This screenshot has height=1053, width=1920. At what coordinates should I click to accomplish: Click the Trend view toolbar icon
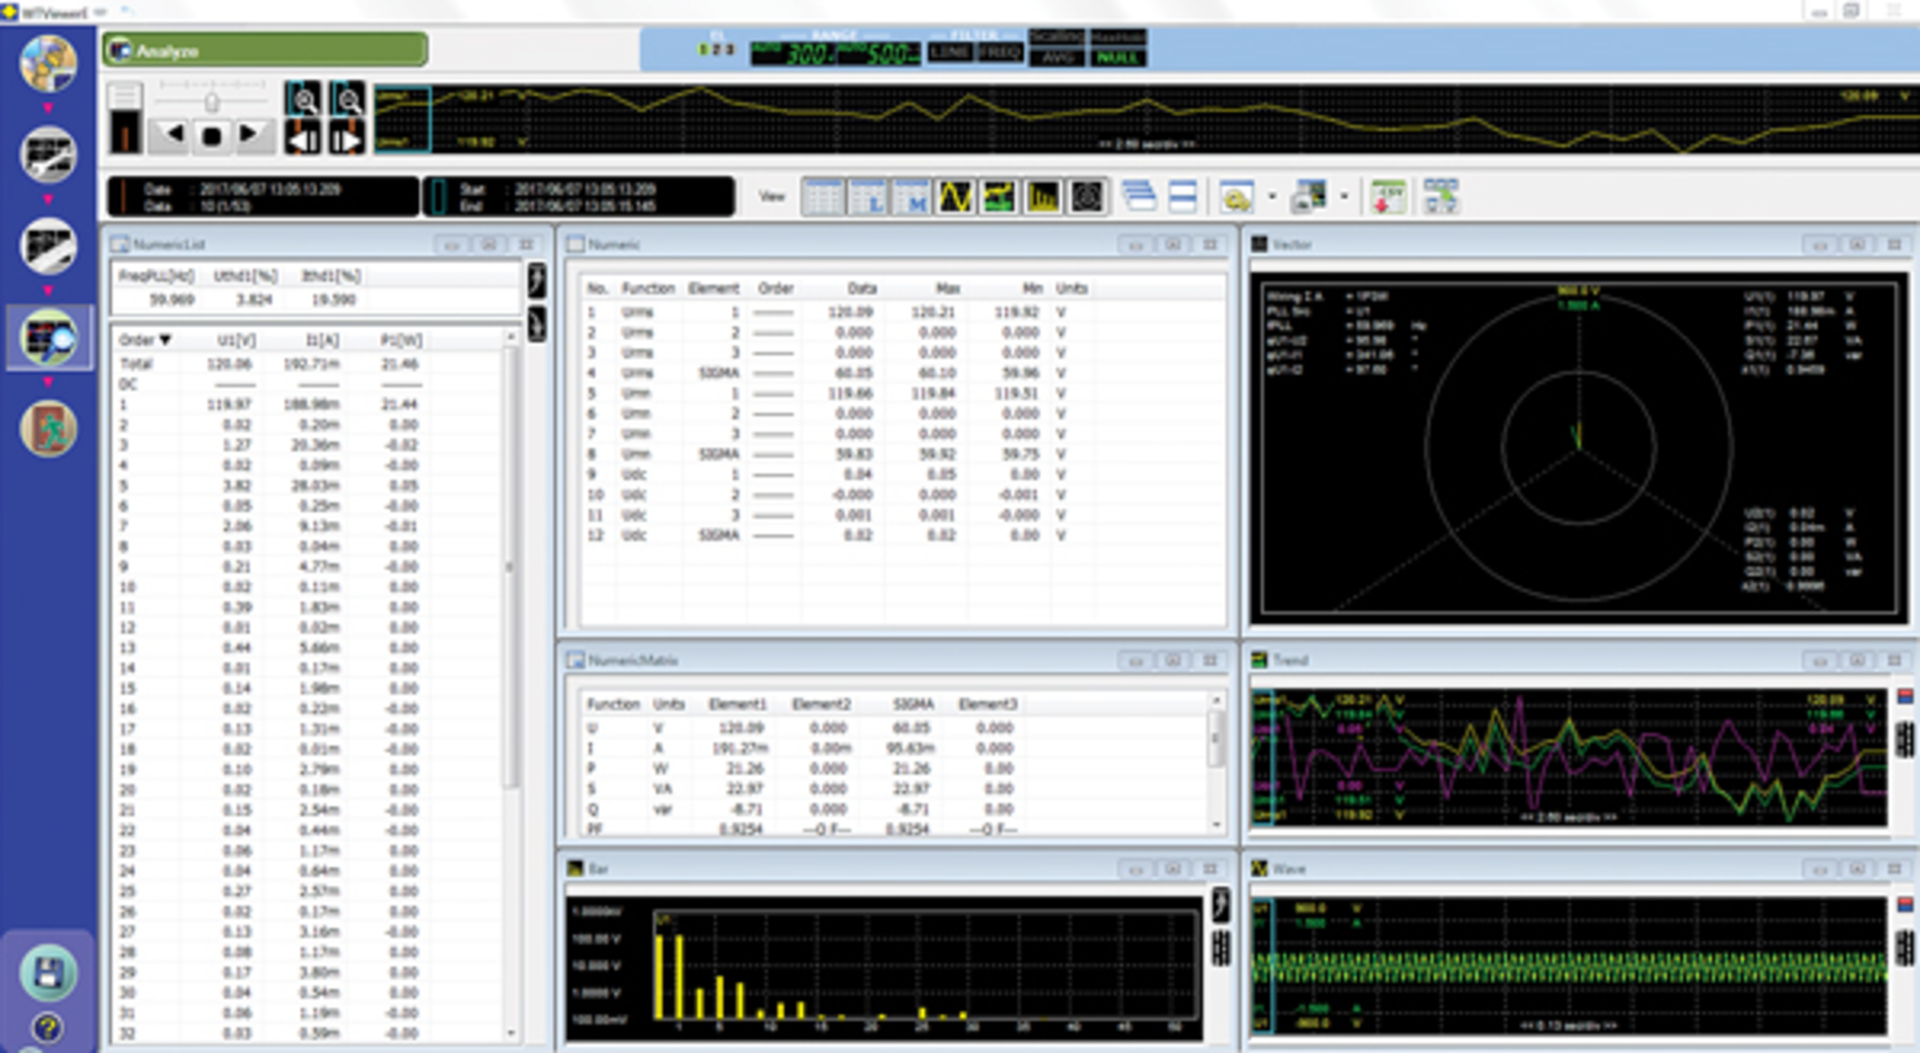coord(999,197)
